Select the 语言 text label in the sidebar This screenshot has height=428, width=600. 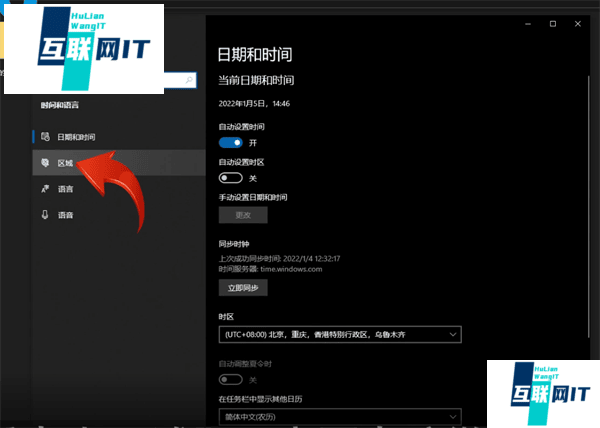(65, 188)
